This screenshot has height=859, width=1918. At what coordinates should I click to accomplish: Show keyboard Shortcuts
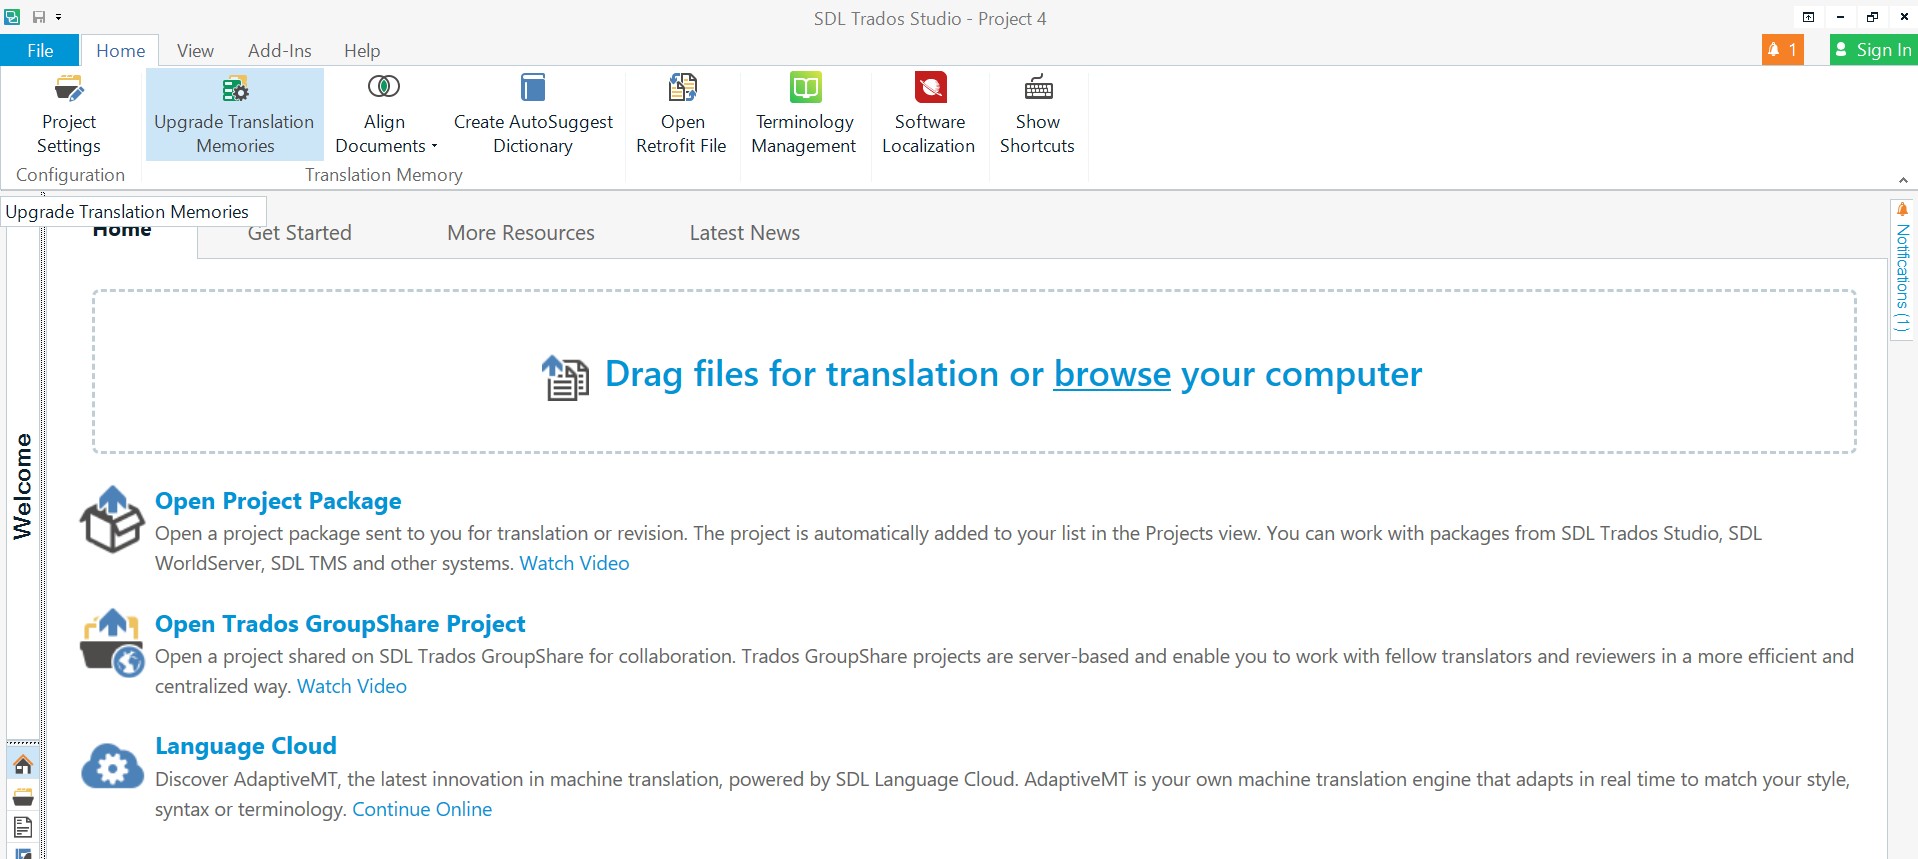pyautogui.click(x=1037, y=114)
